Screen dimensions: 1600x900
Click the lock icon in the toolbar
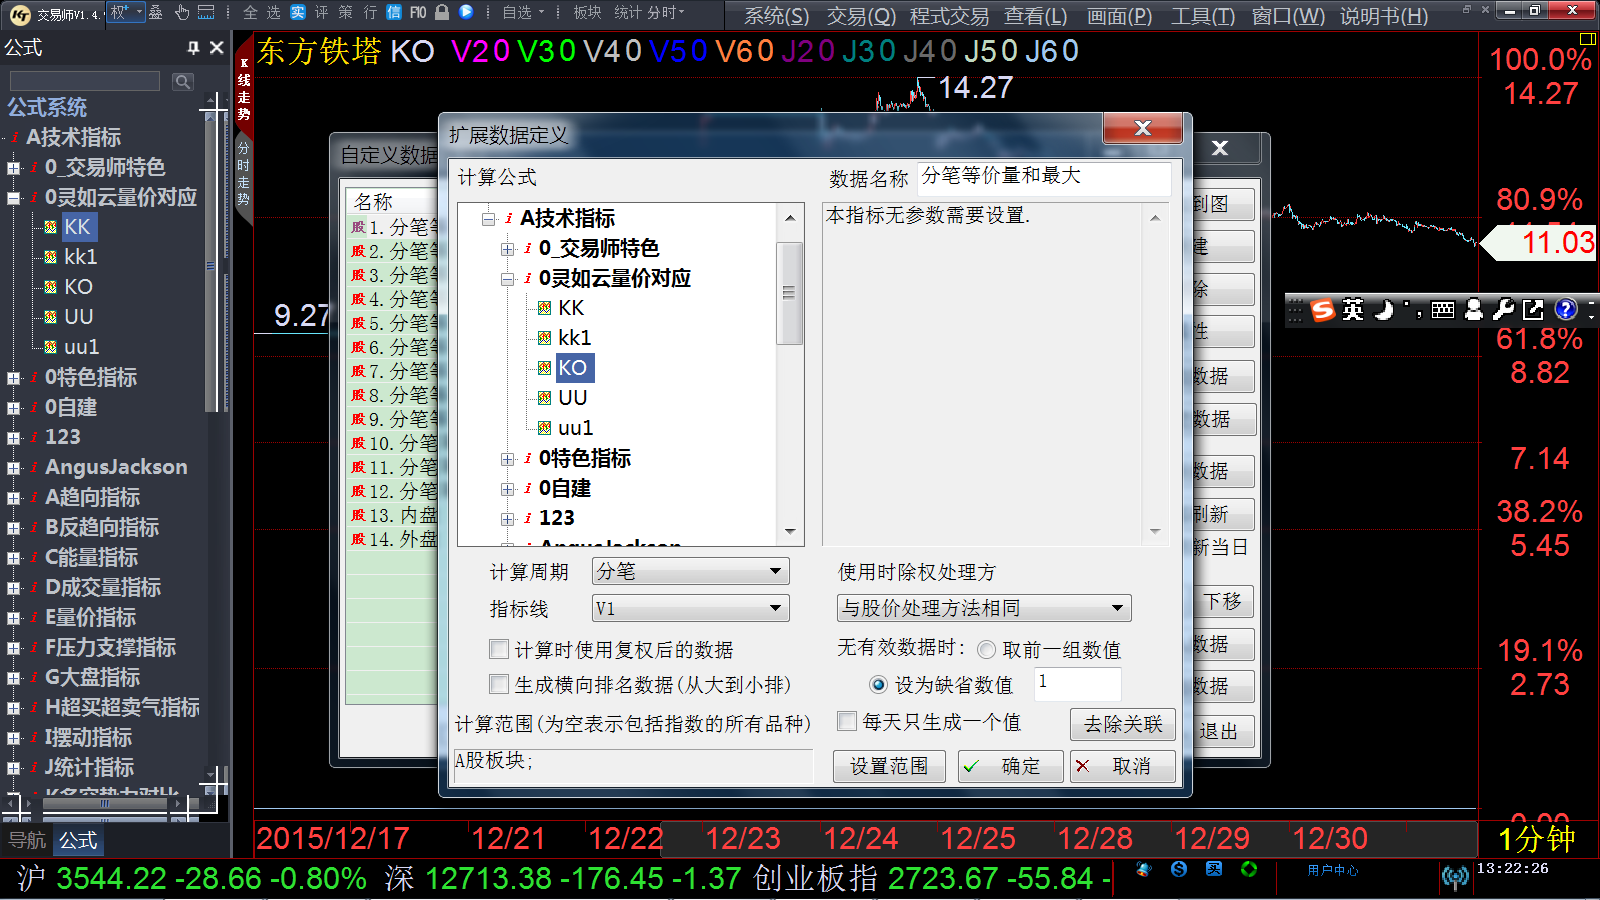(x=443, y=13)
